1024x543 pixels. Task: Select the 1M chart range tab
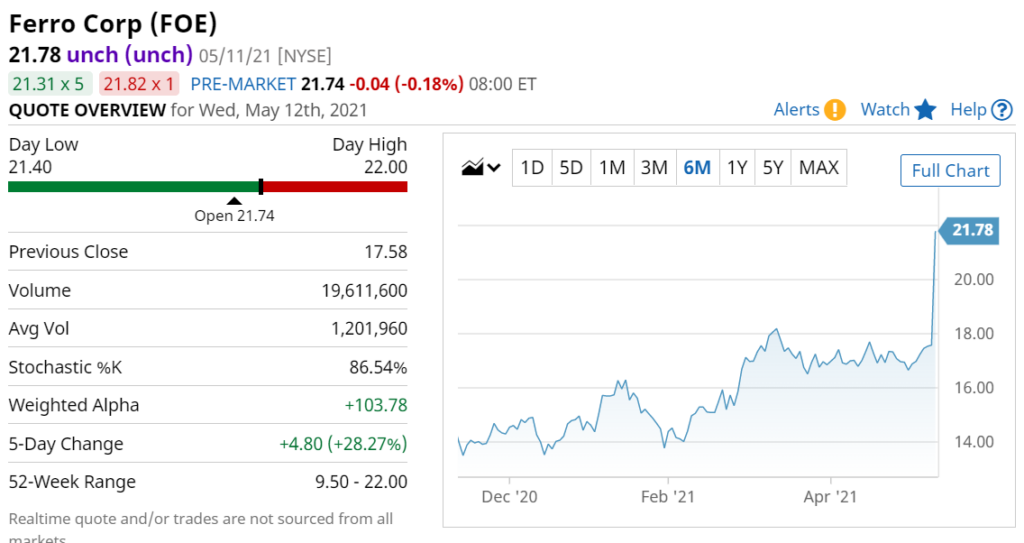(x=612, y=168)
